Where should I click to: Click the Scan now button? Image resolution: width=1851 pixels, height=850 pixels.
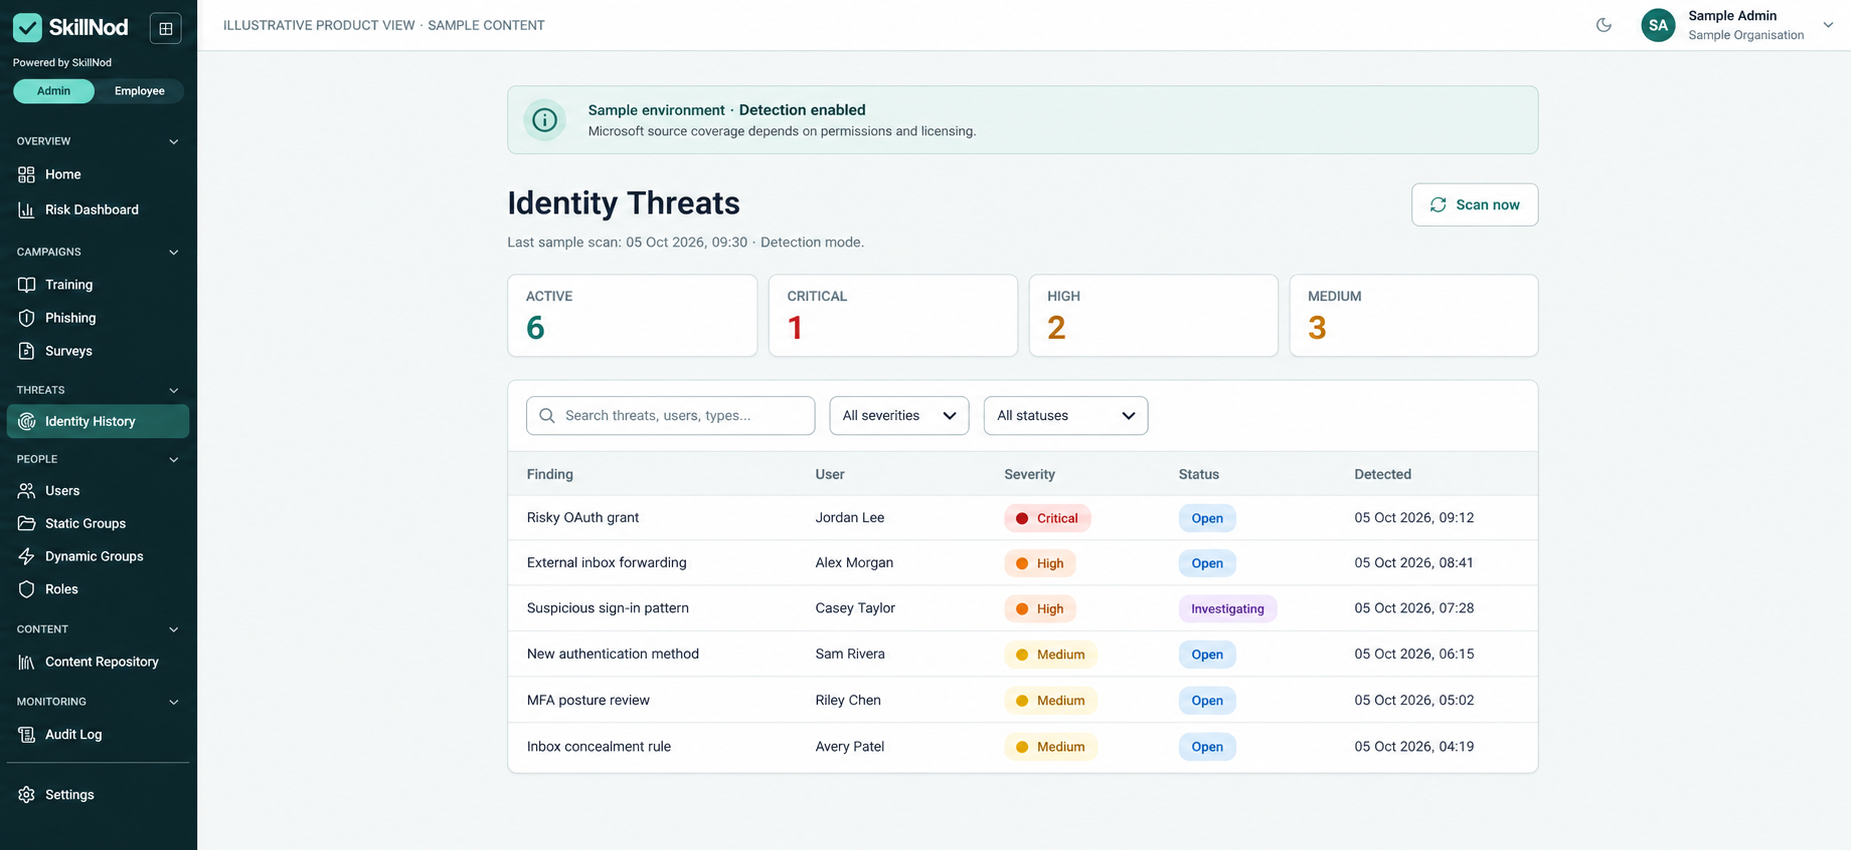1475,205
